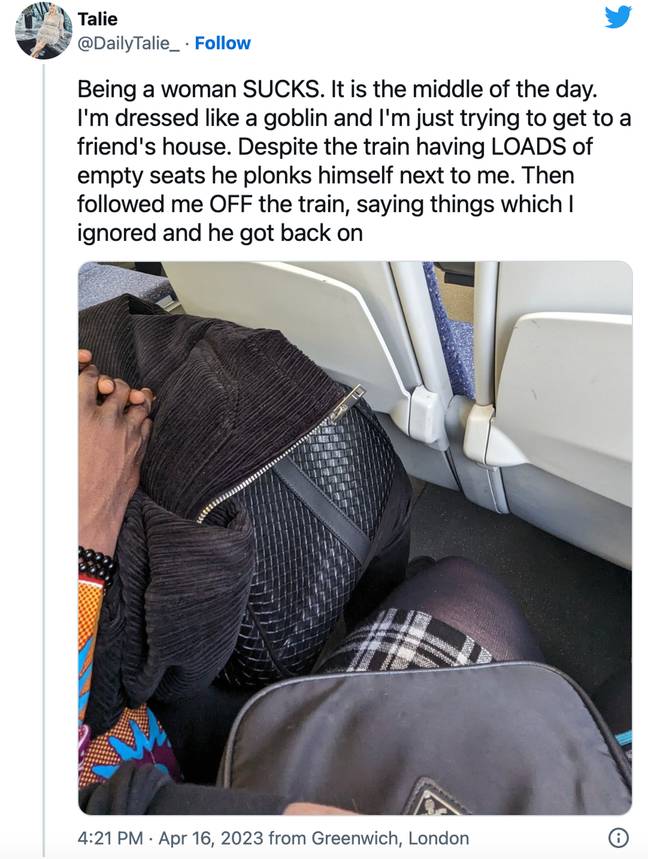
Task: Open the @DailyTalie_ handle
Action: point(128,43)
